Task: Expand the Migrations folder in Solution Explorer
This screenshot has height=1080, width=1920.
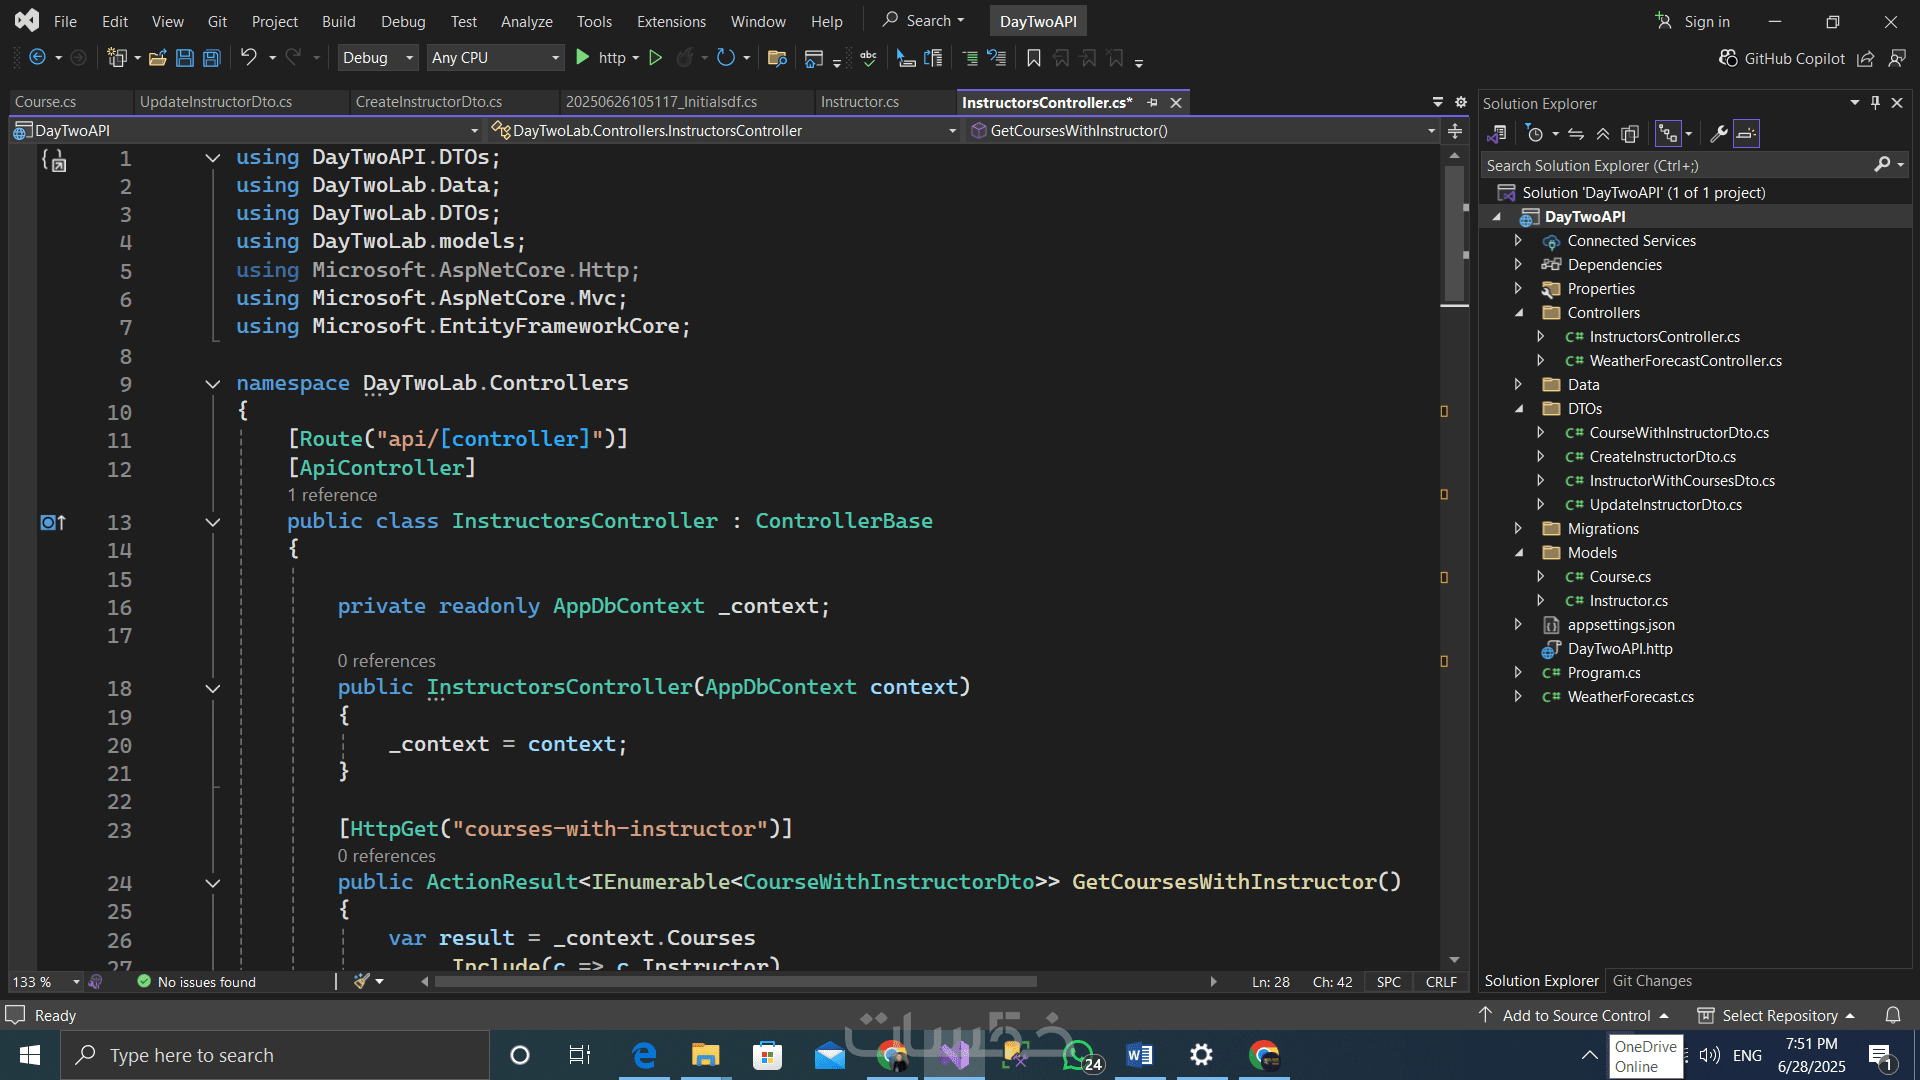Action: click(x=1518, y=529)
